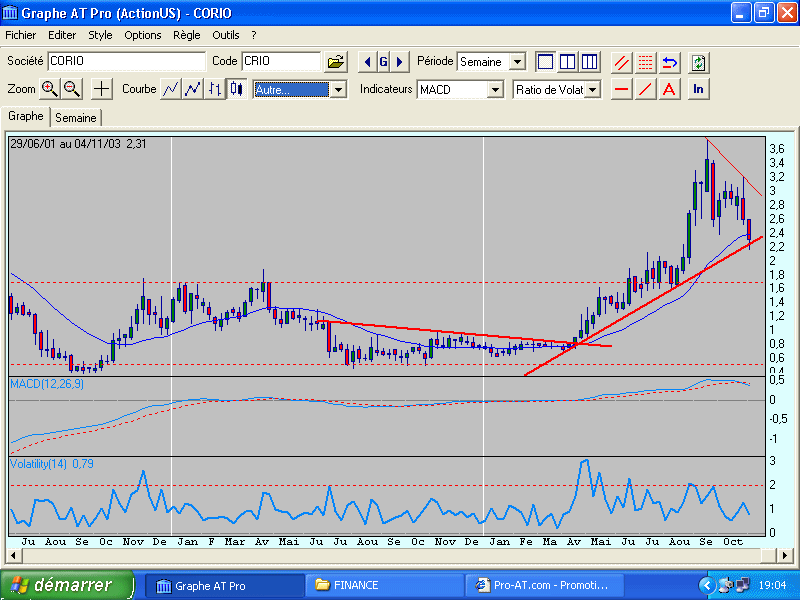Click the red dotted grid icon

click(x=645, y=63)
